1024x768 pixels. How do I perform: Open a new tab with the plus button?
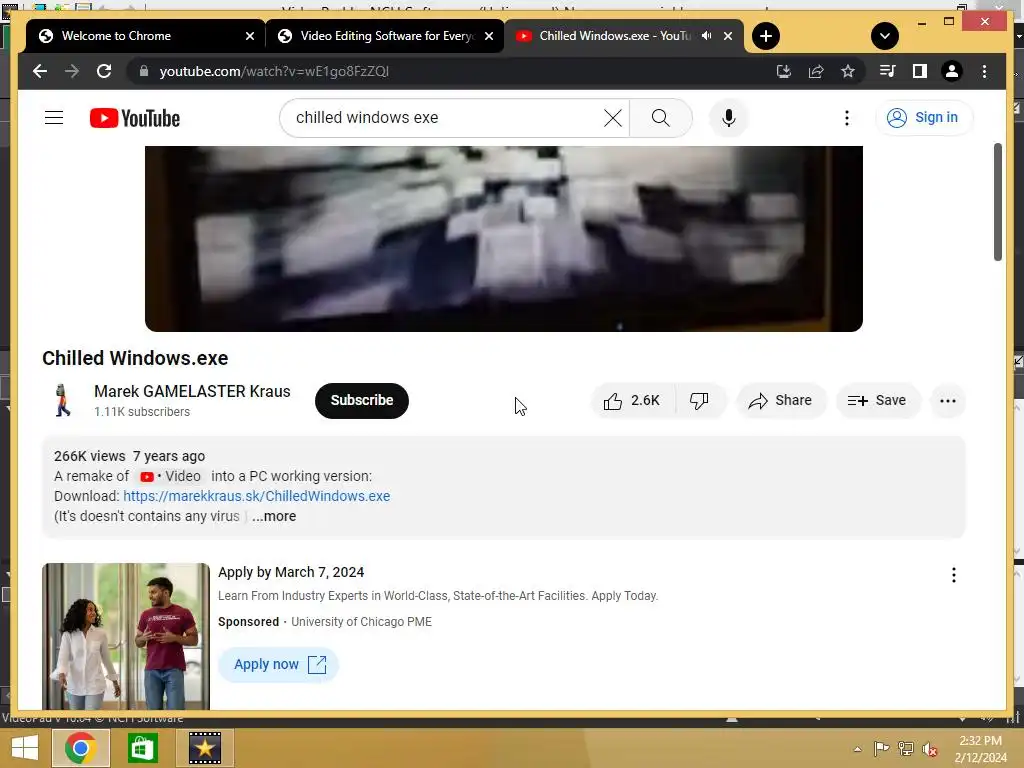coord(766,36)
